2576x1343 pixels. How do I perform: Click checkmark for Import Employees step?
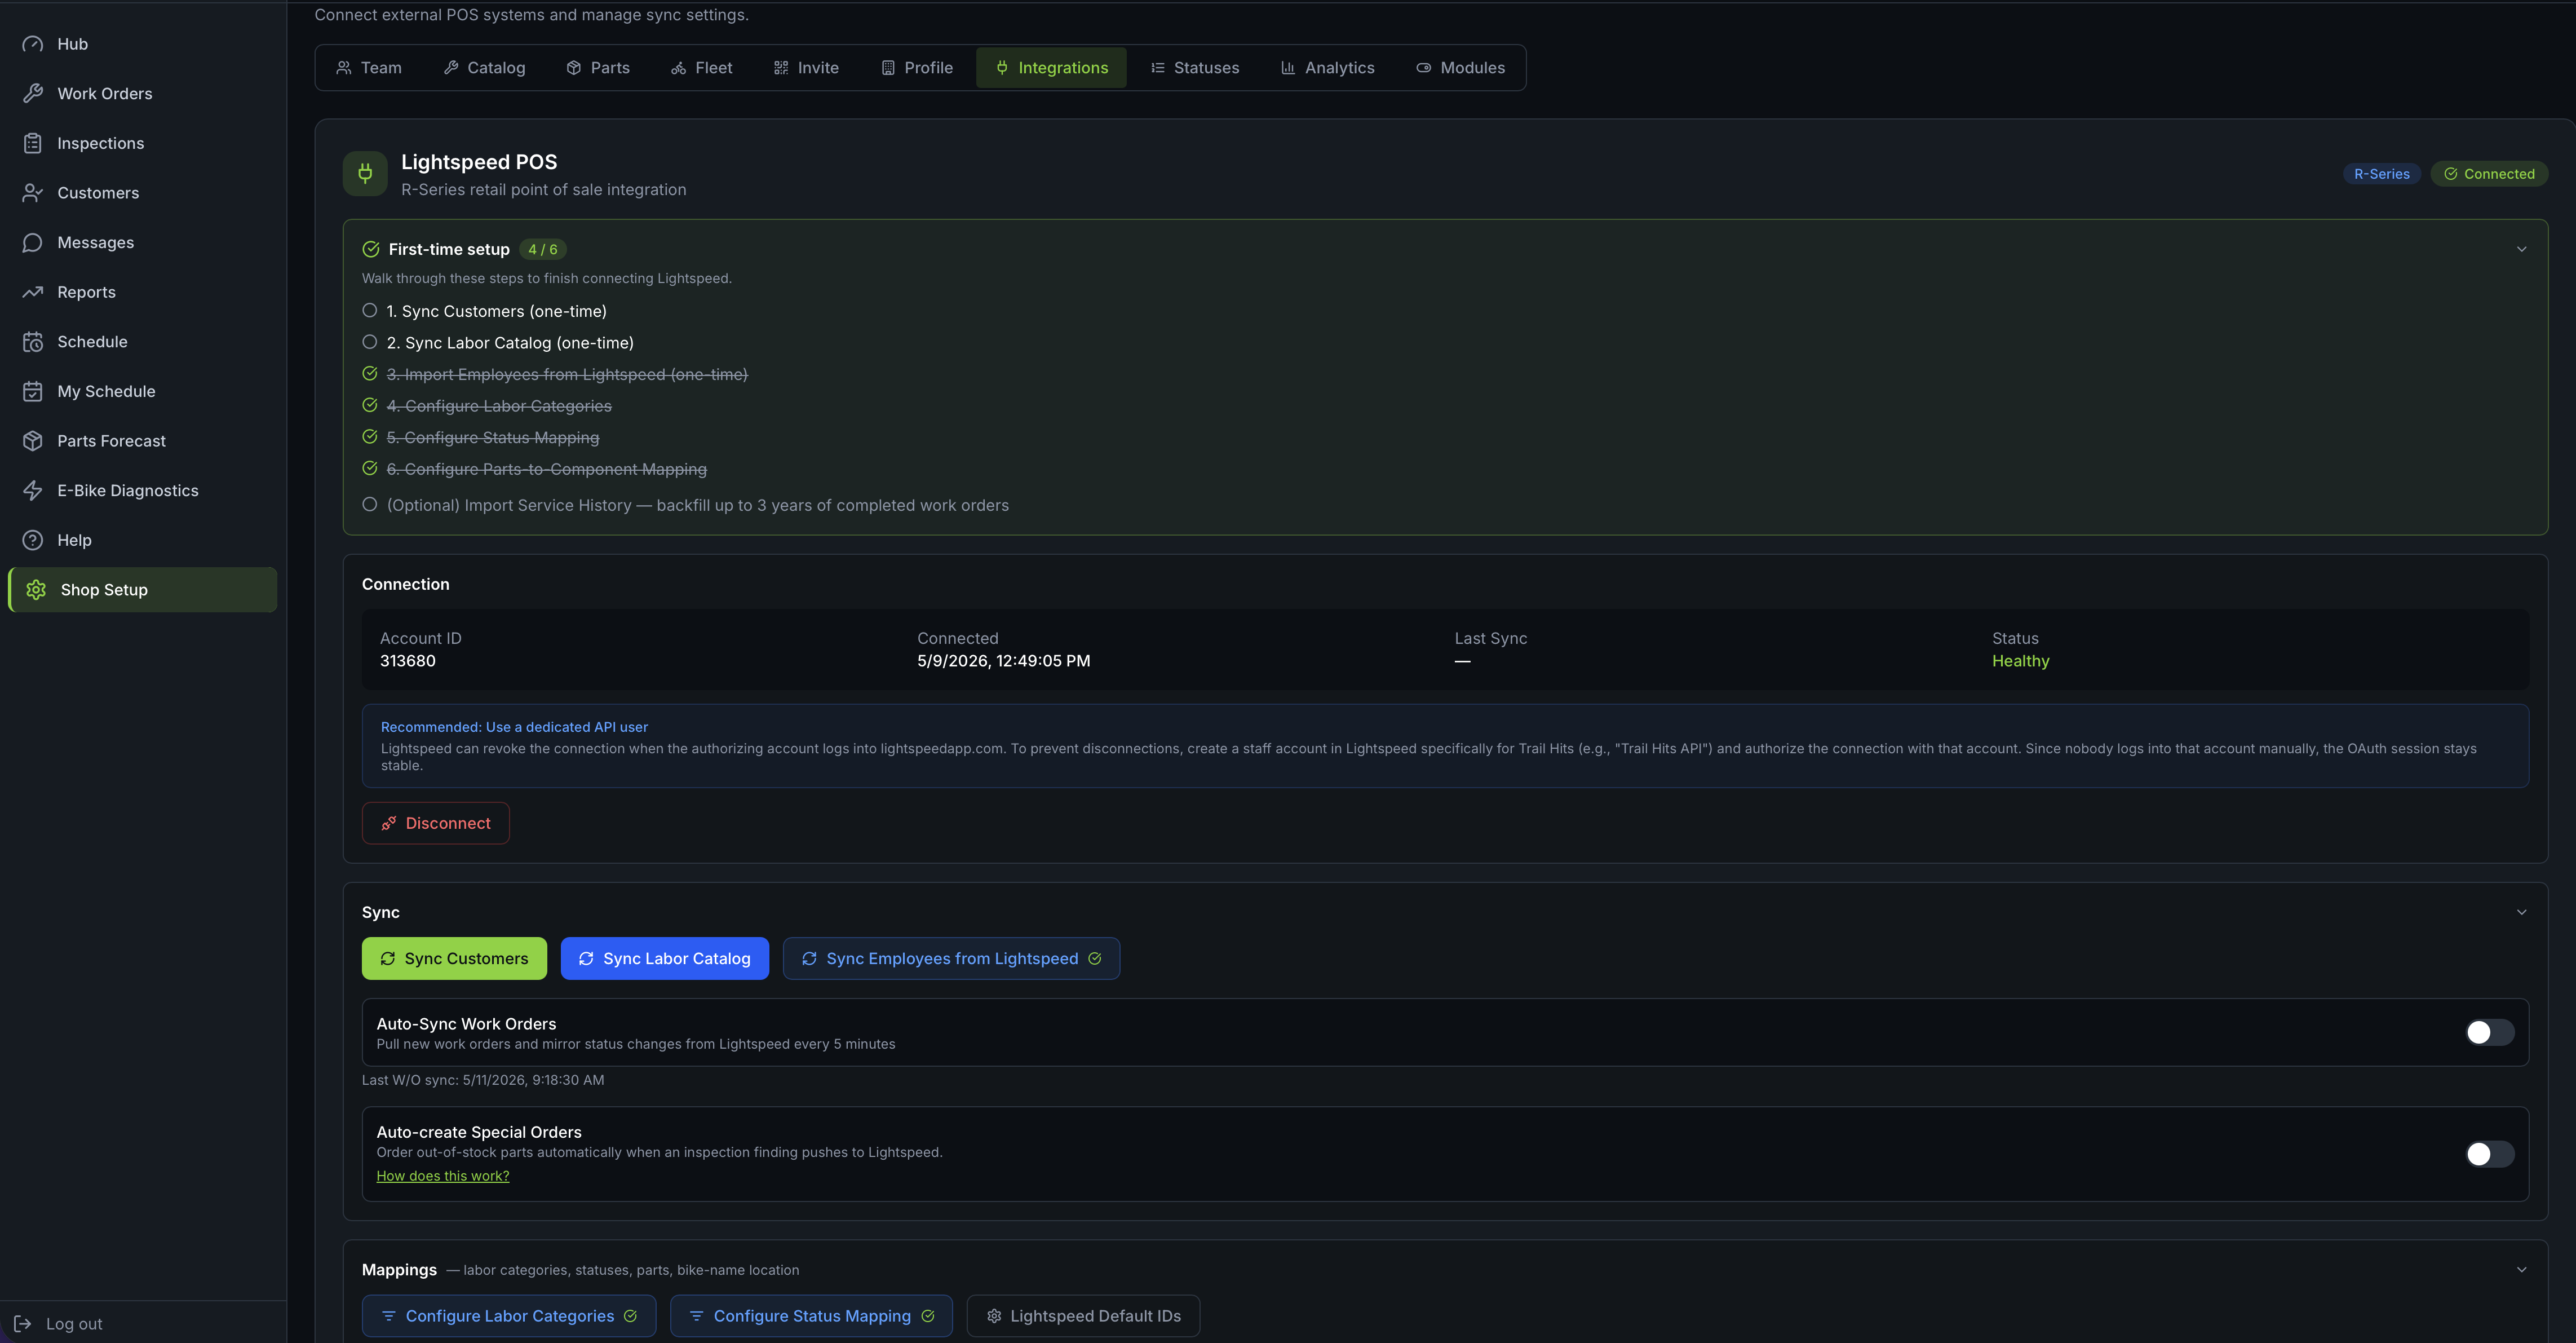pyautogui.click(x=370, y=374)
